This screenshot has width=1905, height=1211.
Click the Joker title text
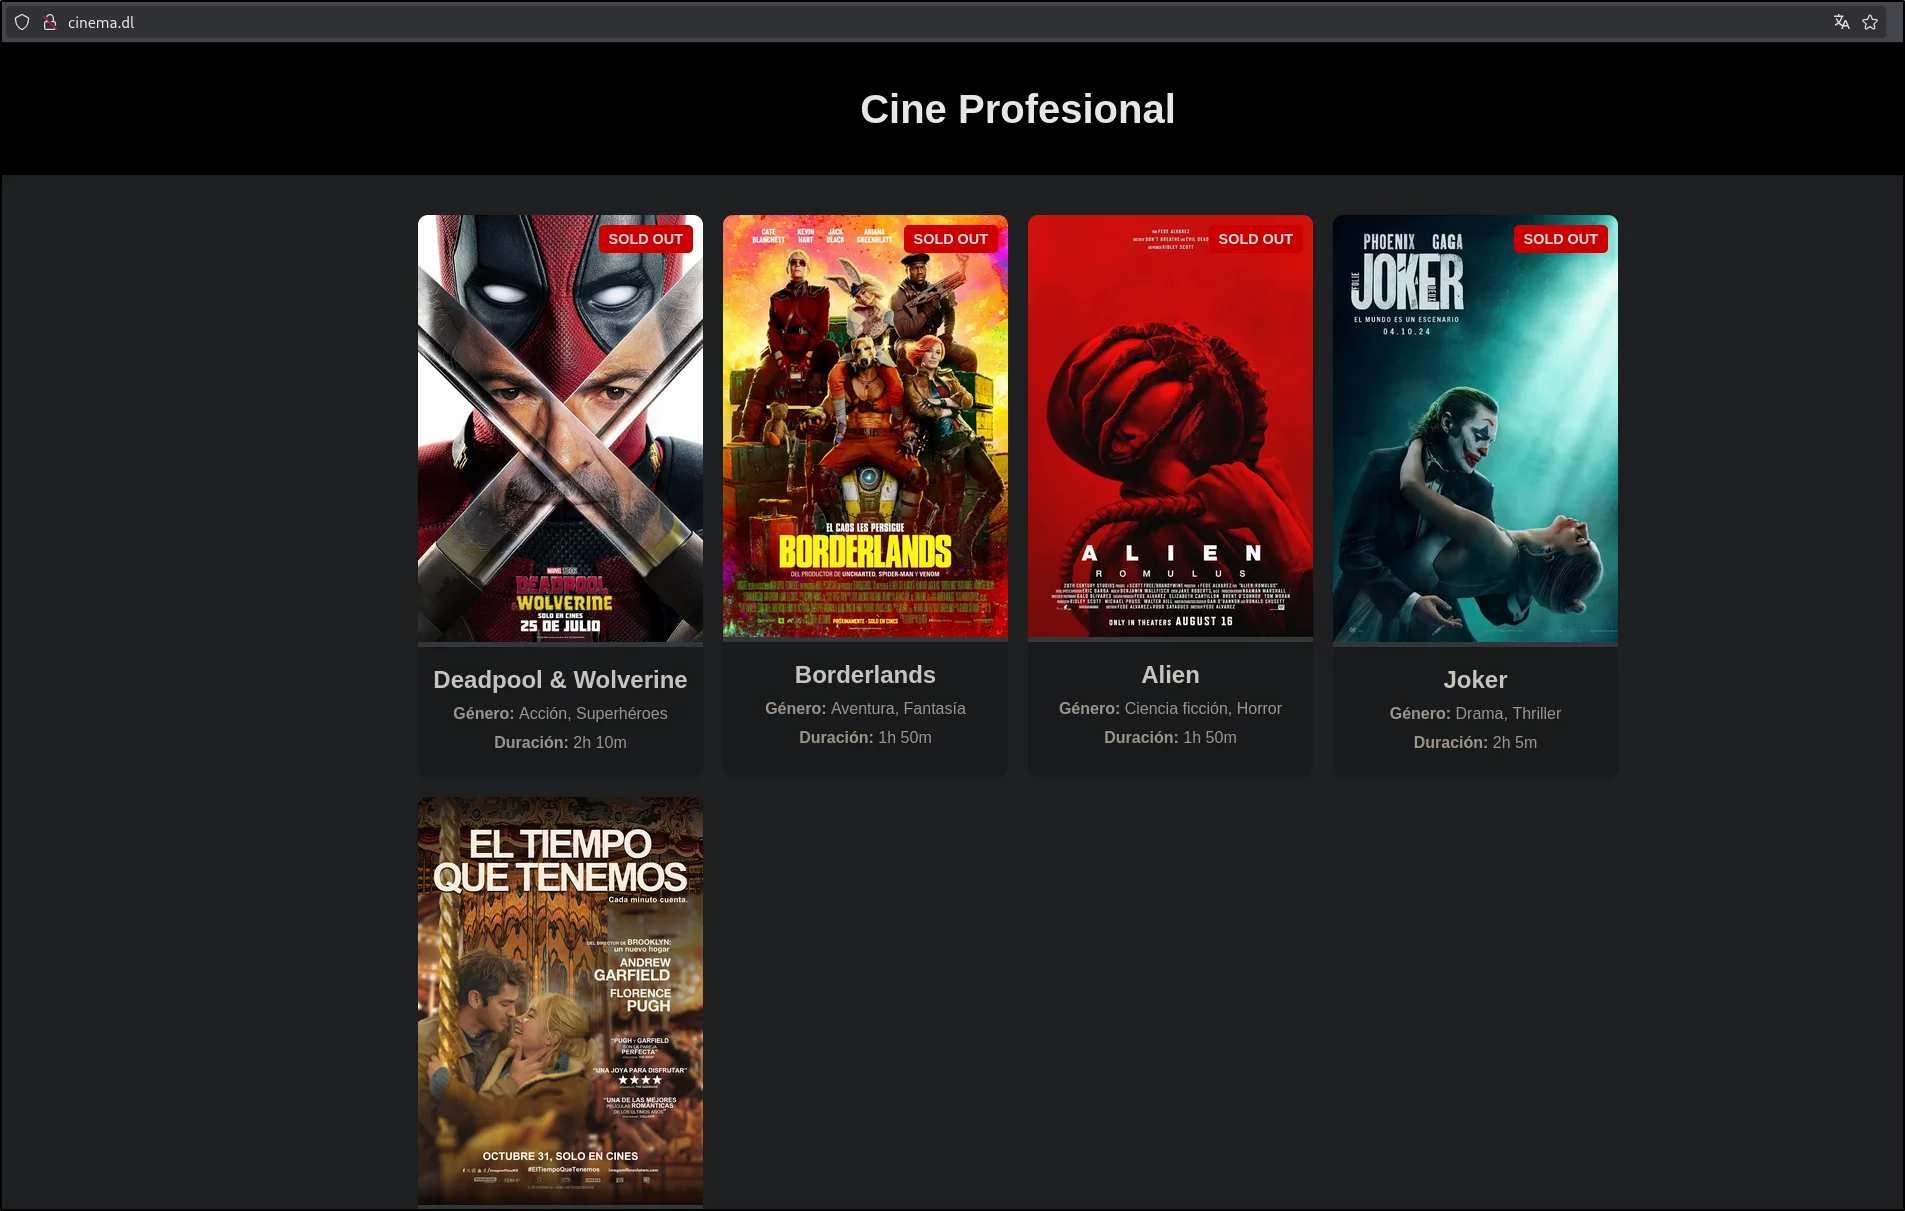pyautogui.click(x=1475, y=680)
